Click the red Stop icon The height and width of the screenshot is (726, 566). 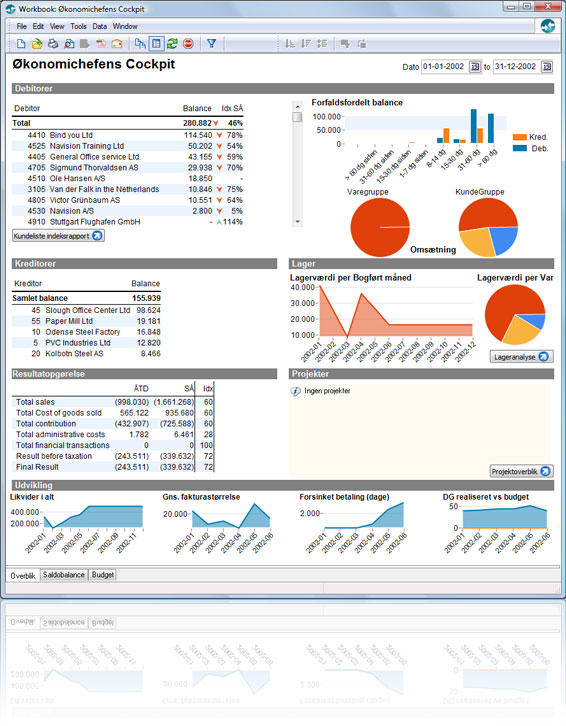(x=188, y=44)
